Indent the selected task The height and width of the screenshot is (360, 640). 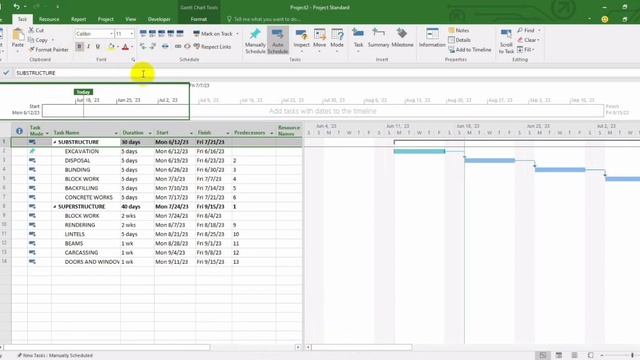pyautogui.click(x=153, y=47)
